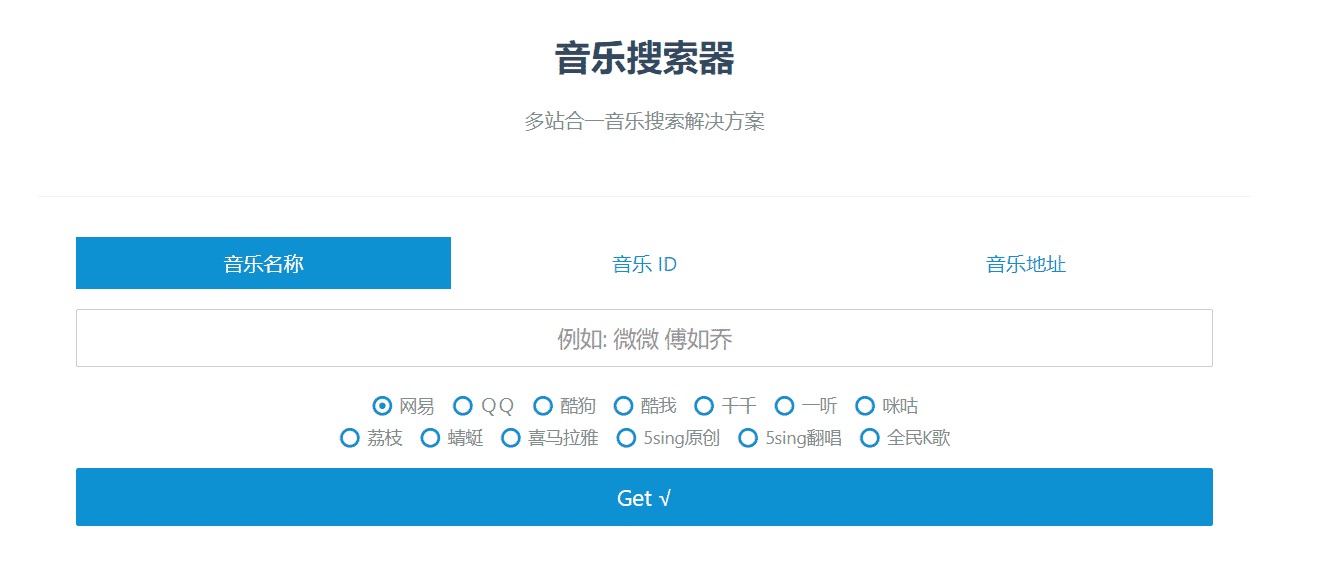Switch to the 音乐名称 tab

263,263
